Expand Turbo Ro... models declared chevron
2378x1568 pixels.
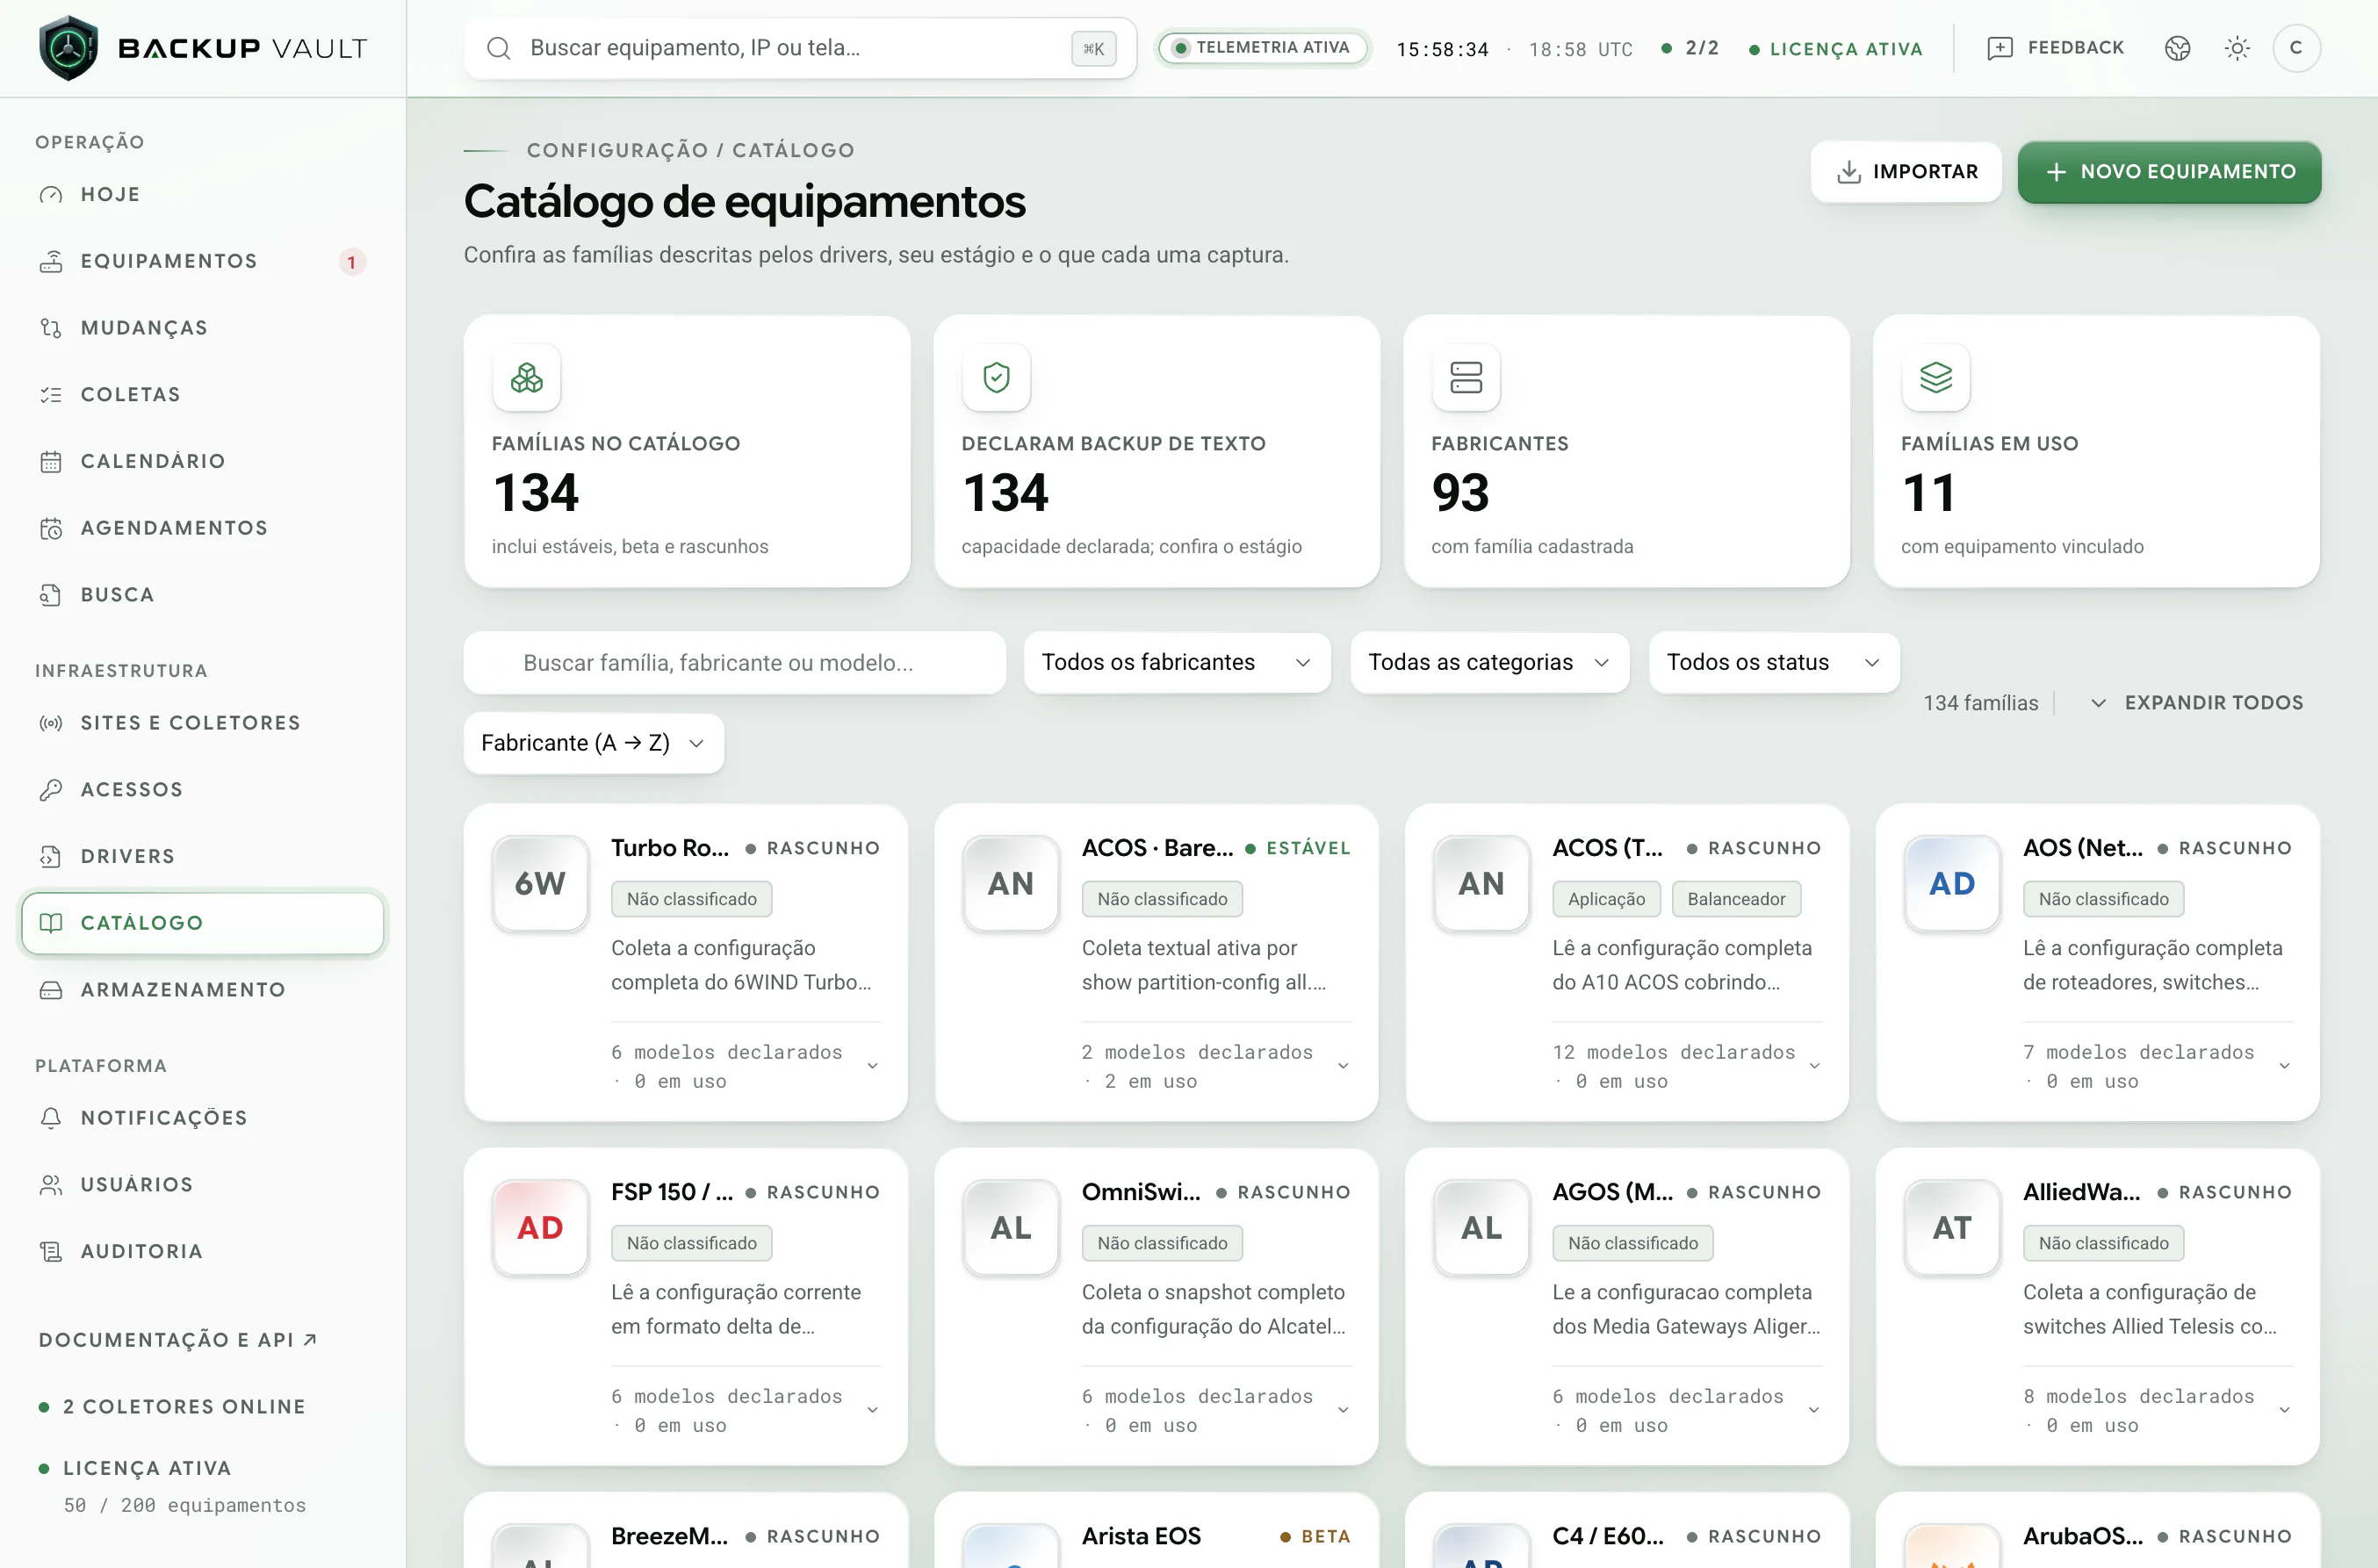point(873,1066)
